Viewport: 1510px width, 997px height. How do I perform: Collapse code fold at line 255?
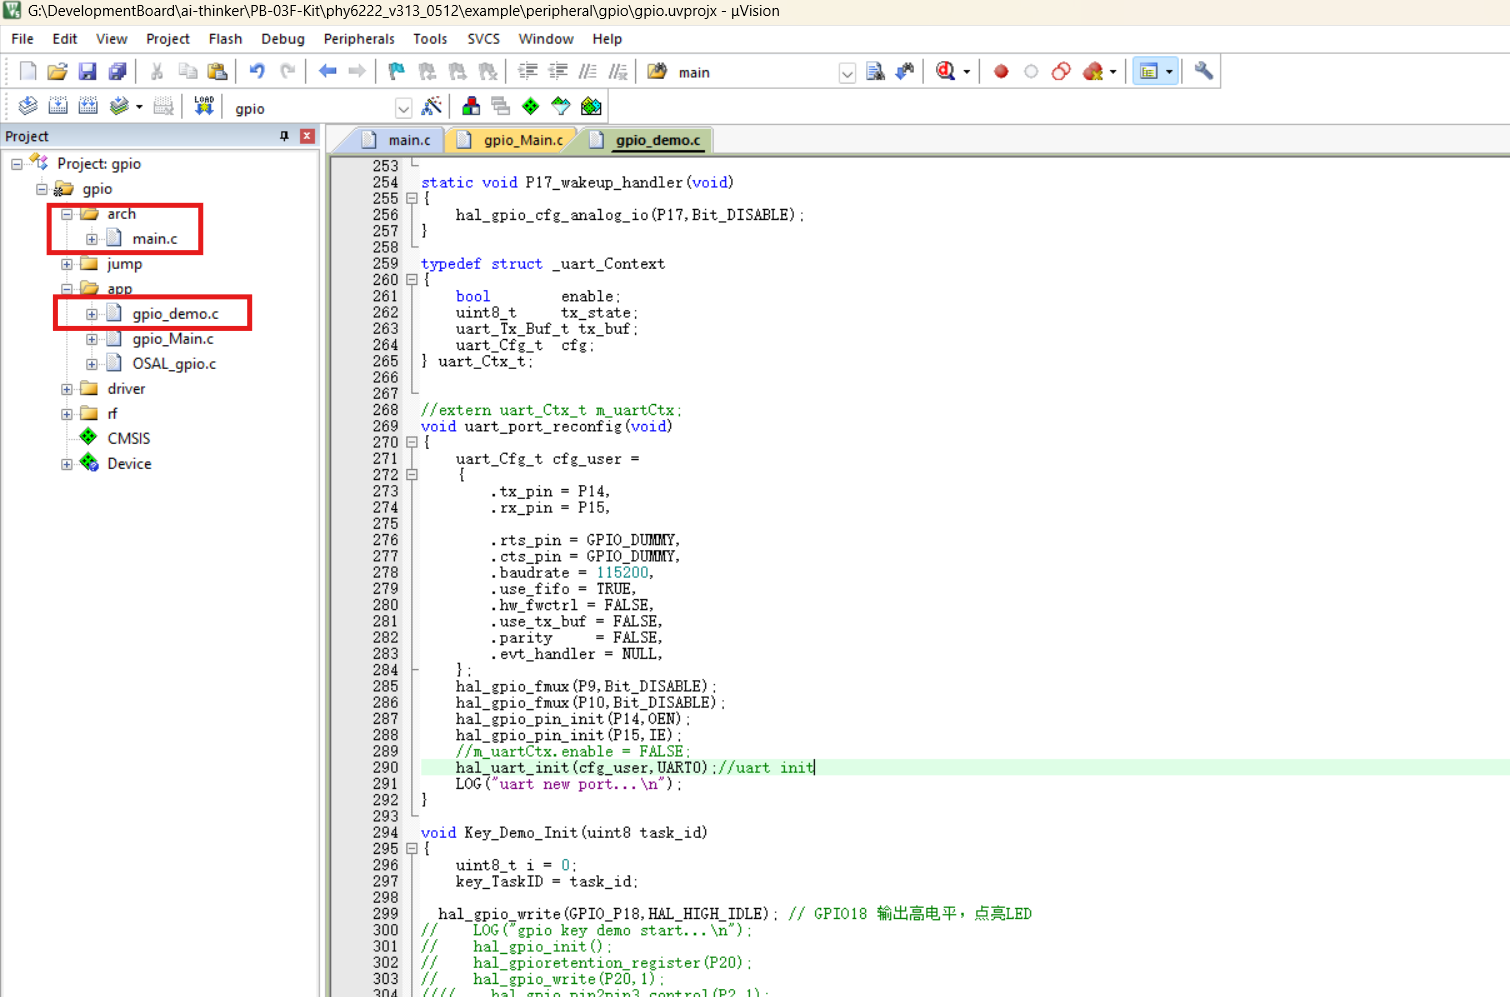click(411, 199)
